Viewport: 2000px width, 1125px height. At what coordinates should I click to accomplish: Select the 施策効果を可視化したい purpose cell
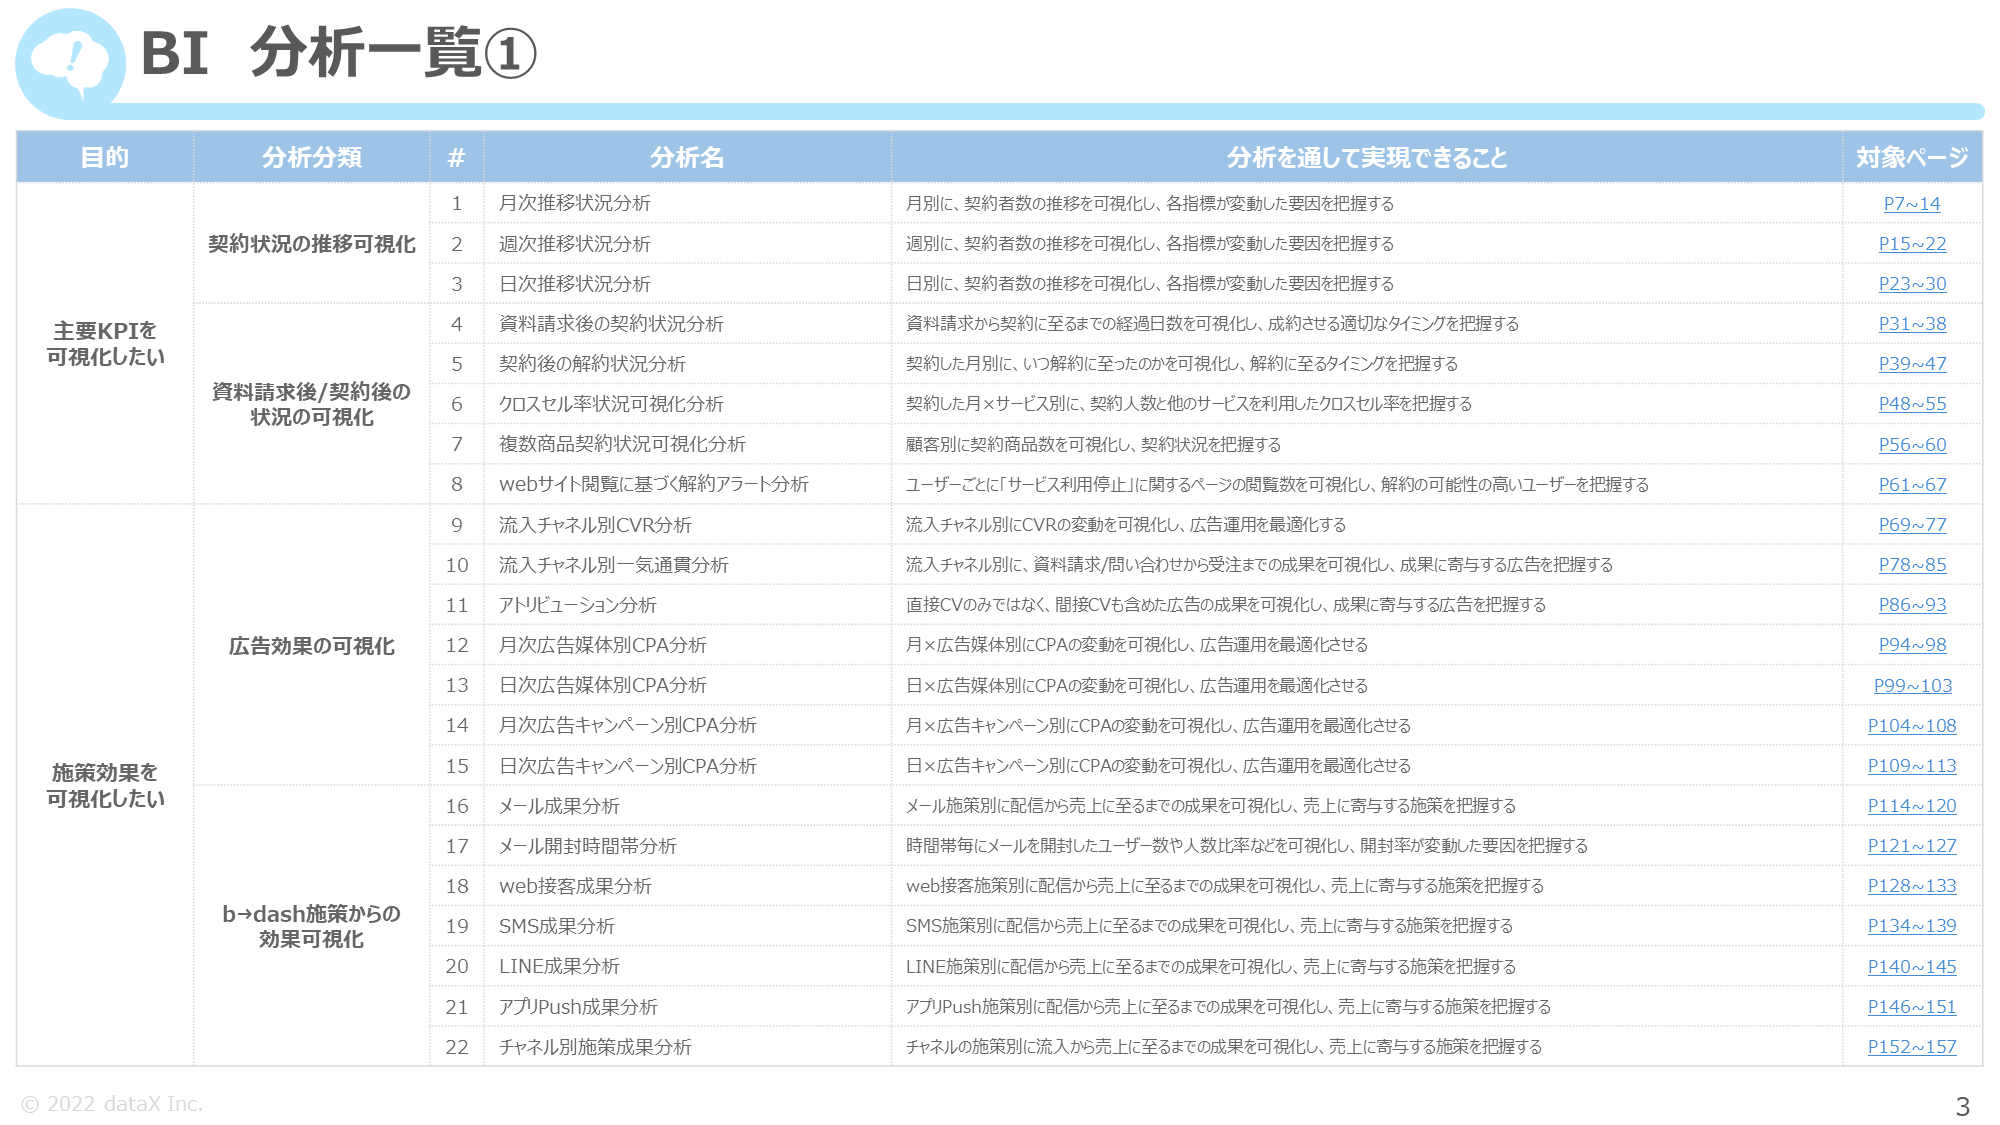point(105,785)
